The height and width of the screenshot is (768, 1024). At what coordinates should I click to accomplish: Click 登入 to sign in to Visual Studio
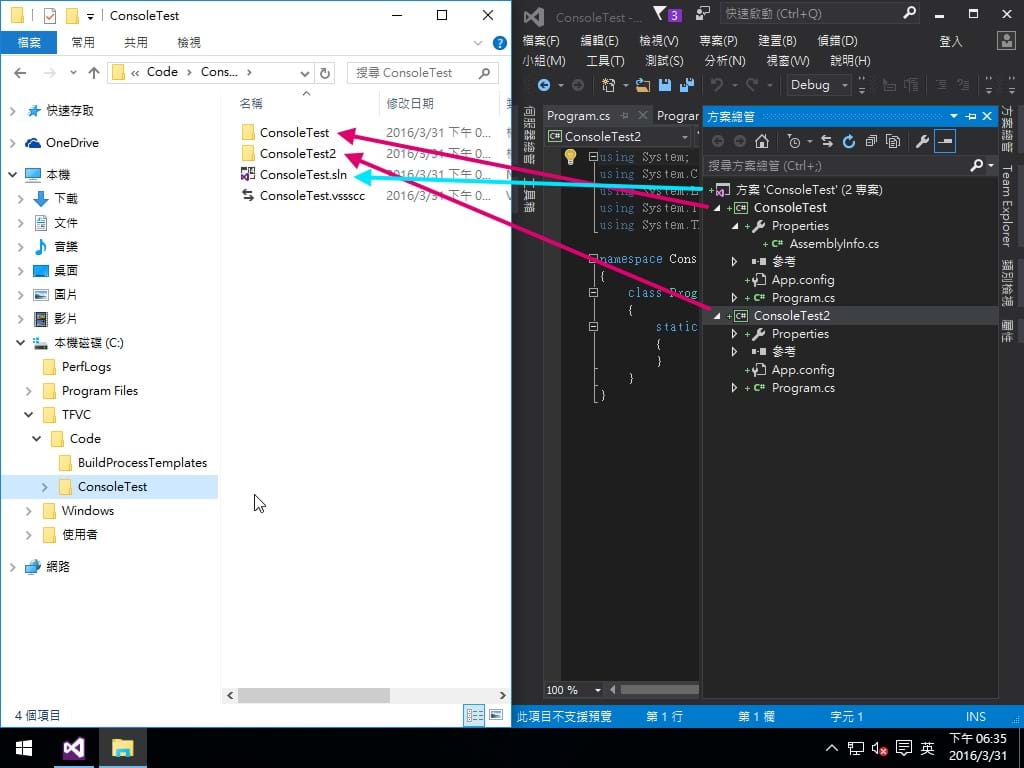[x=951, y=41]
